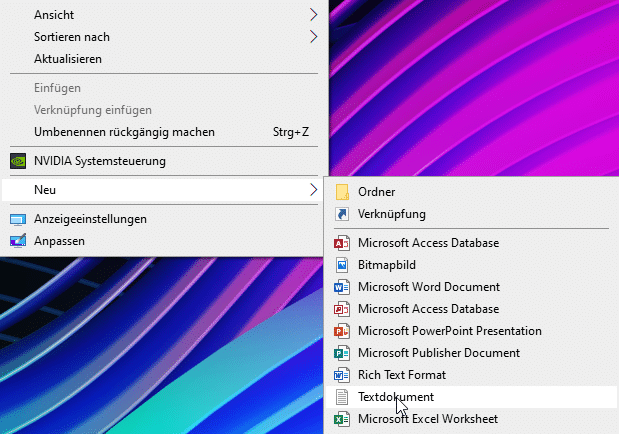Select Umbenennen rückgängig machen

pyautogui.click(x=124, y=132)
